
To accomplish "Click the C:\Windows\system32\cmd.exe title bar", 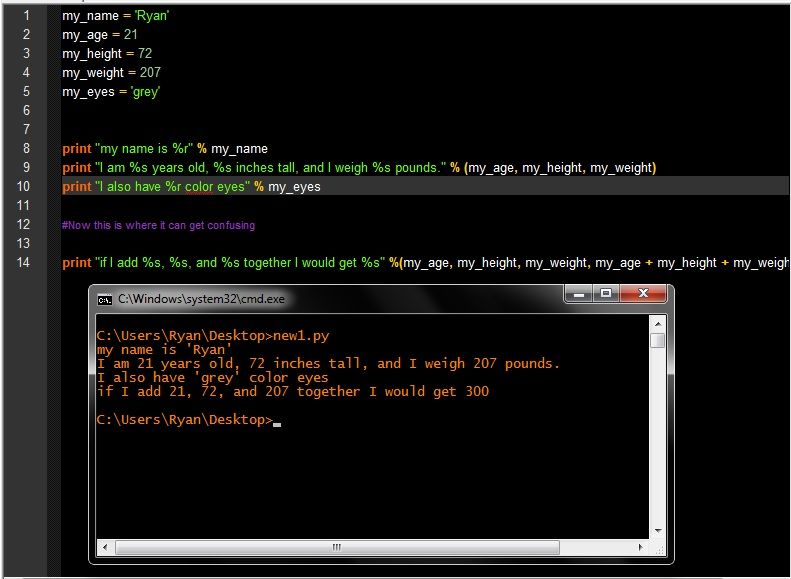I will (330, 298).
